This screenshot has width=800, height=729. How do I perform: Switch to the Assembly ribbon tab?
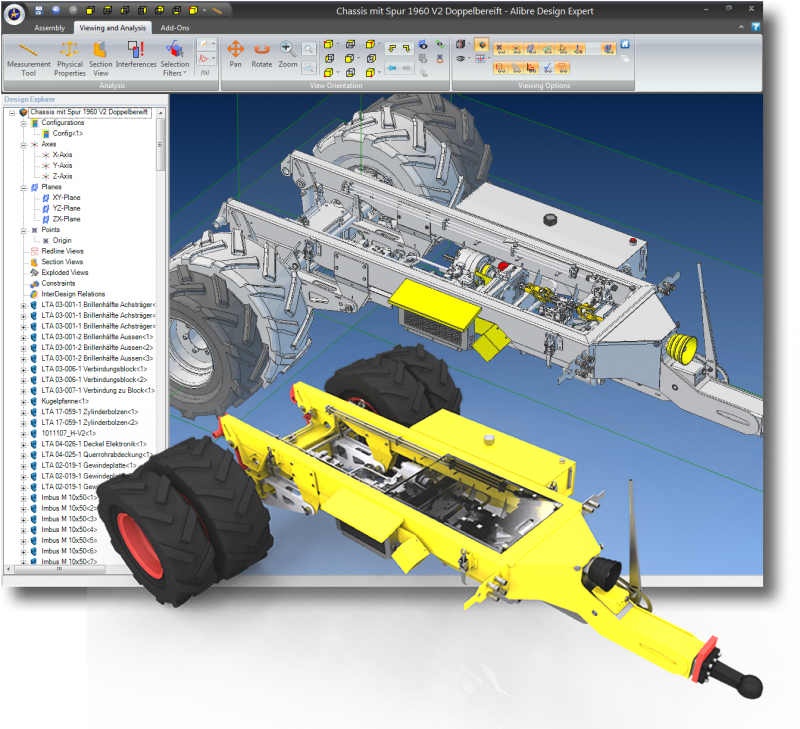pyautogui.click(x=49, y=28)
